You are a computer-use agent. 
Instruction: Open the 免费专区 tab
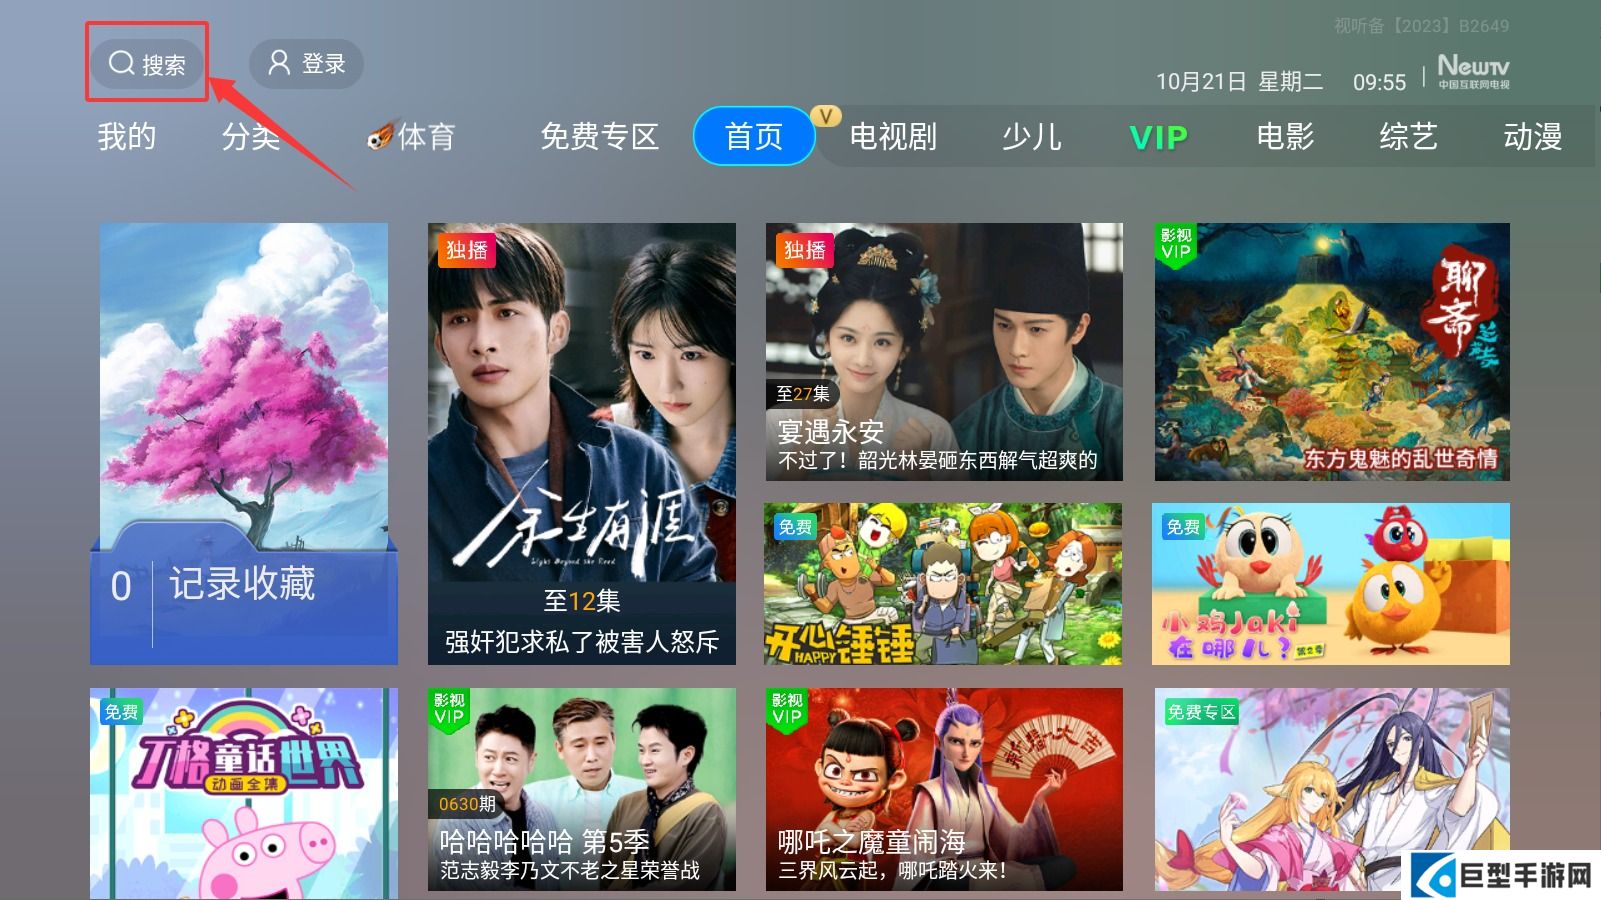[599, 136]
